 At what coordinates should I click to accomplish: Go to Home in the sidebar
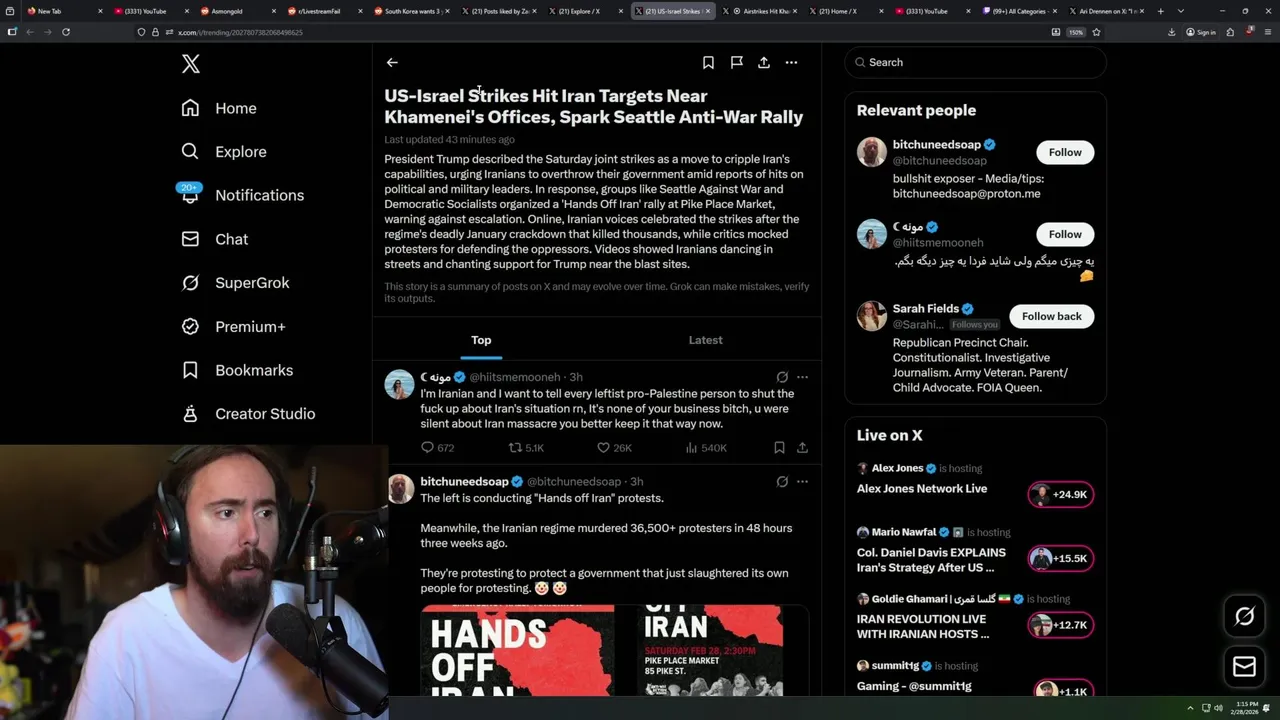[x=219, y=108]
